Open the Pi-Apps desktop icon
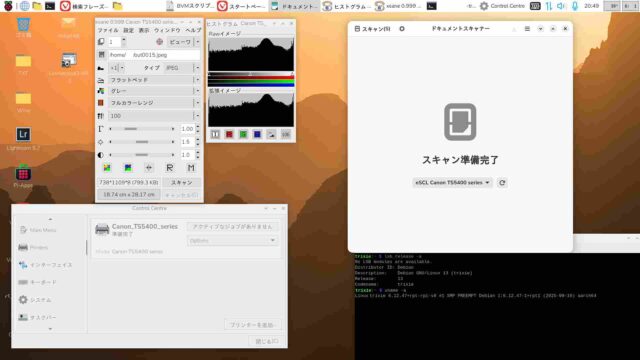Screen dimensions: 640x360 [x=23, y=173]
